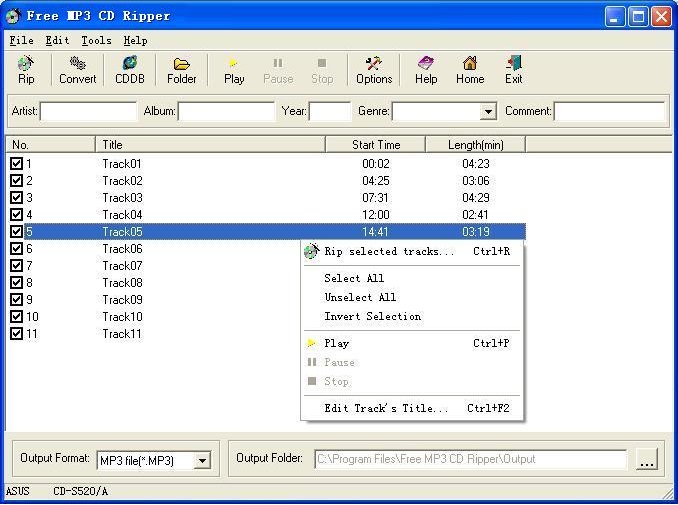Image resolution: width=678 pixels, height=505 pixels.
Task: Toggle the track 8 checkbox
Action: (16, 282)
